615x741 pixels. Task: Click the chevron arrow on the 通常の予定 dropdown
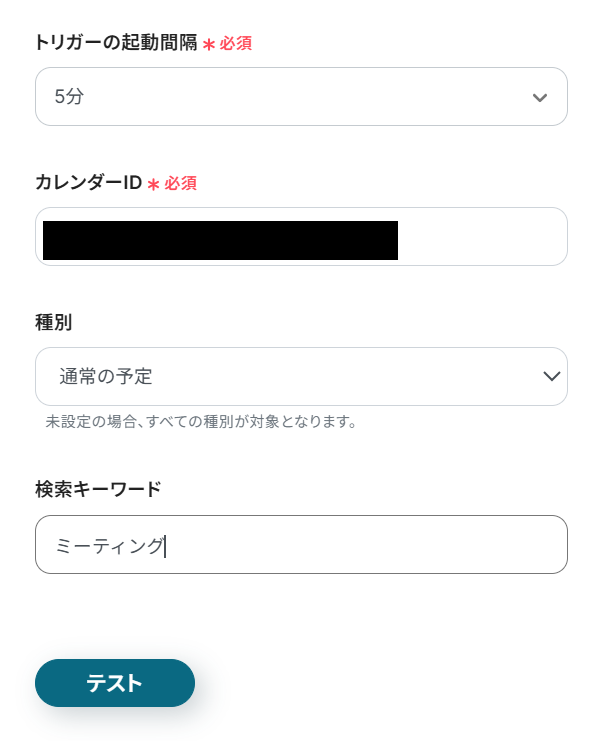coord(551,376)
